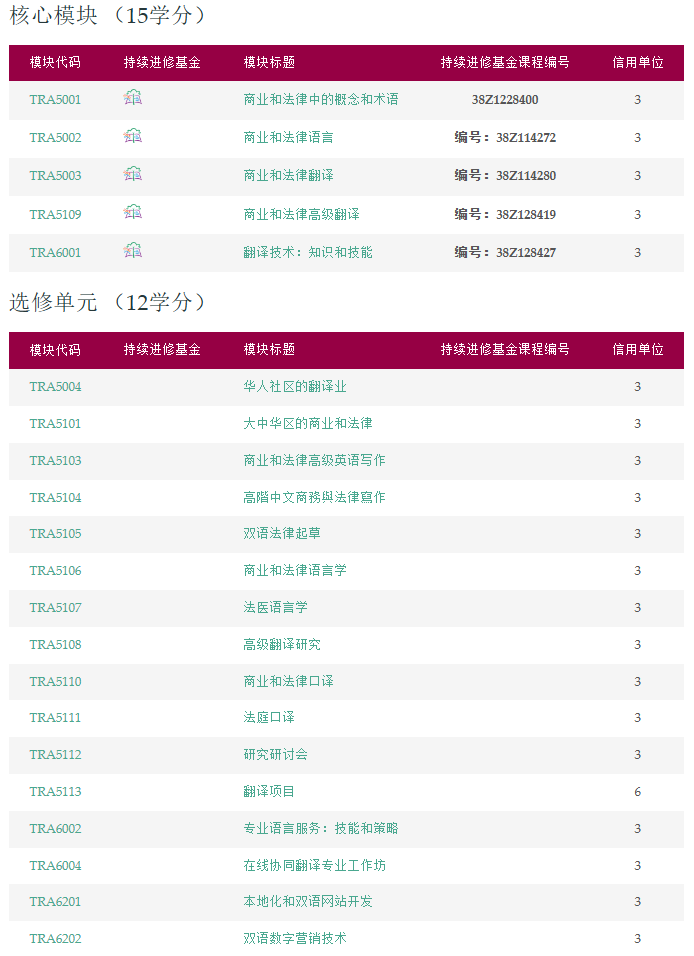Open elective title 商业和法律高级英语写作
Viewport: 694px width, 956px height.
(314, 460)
